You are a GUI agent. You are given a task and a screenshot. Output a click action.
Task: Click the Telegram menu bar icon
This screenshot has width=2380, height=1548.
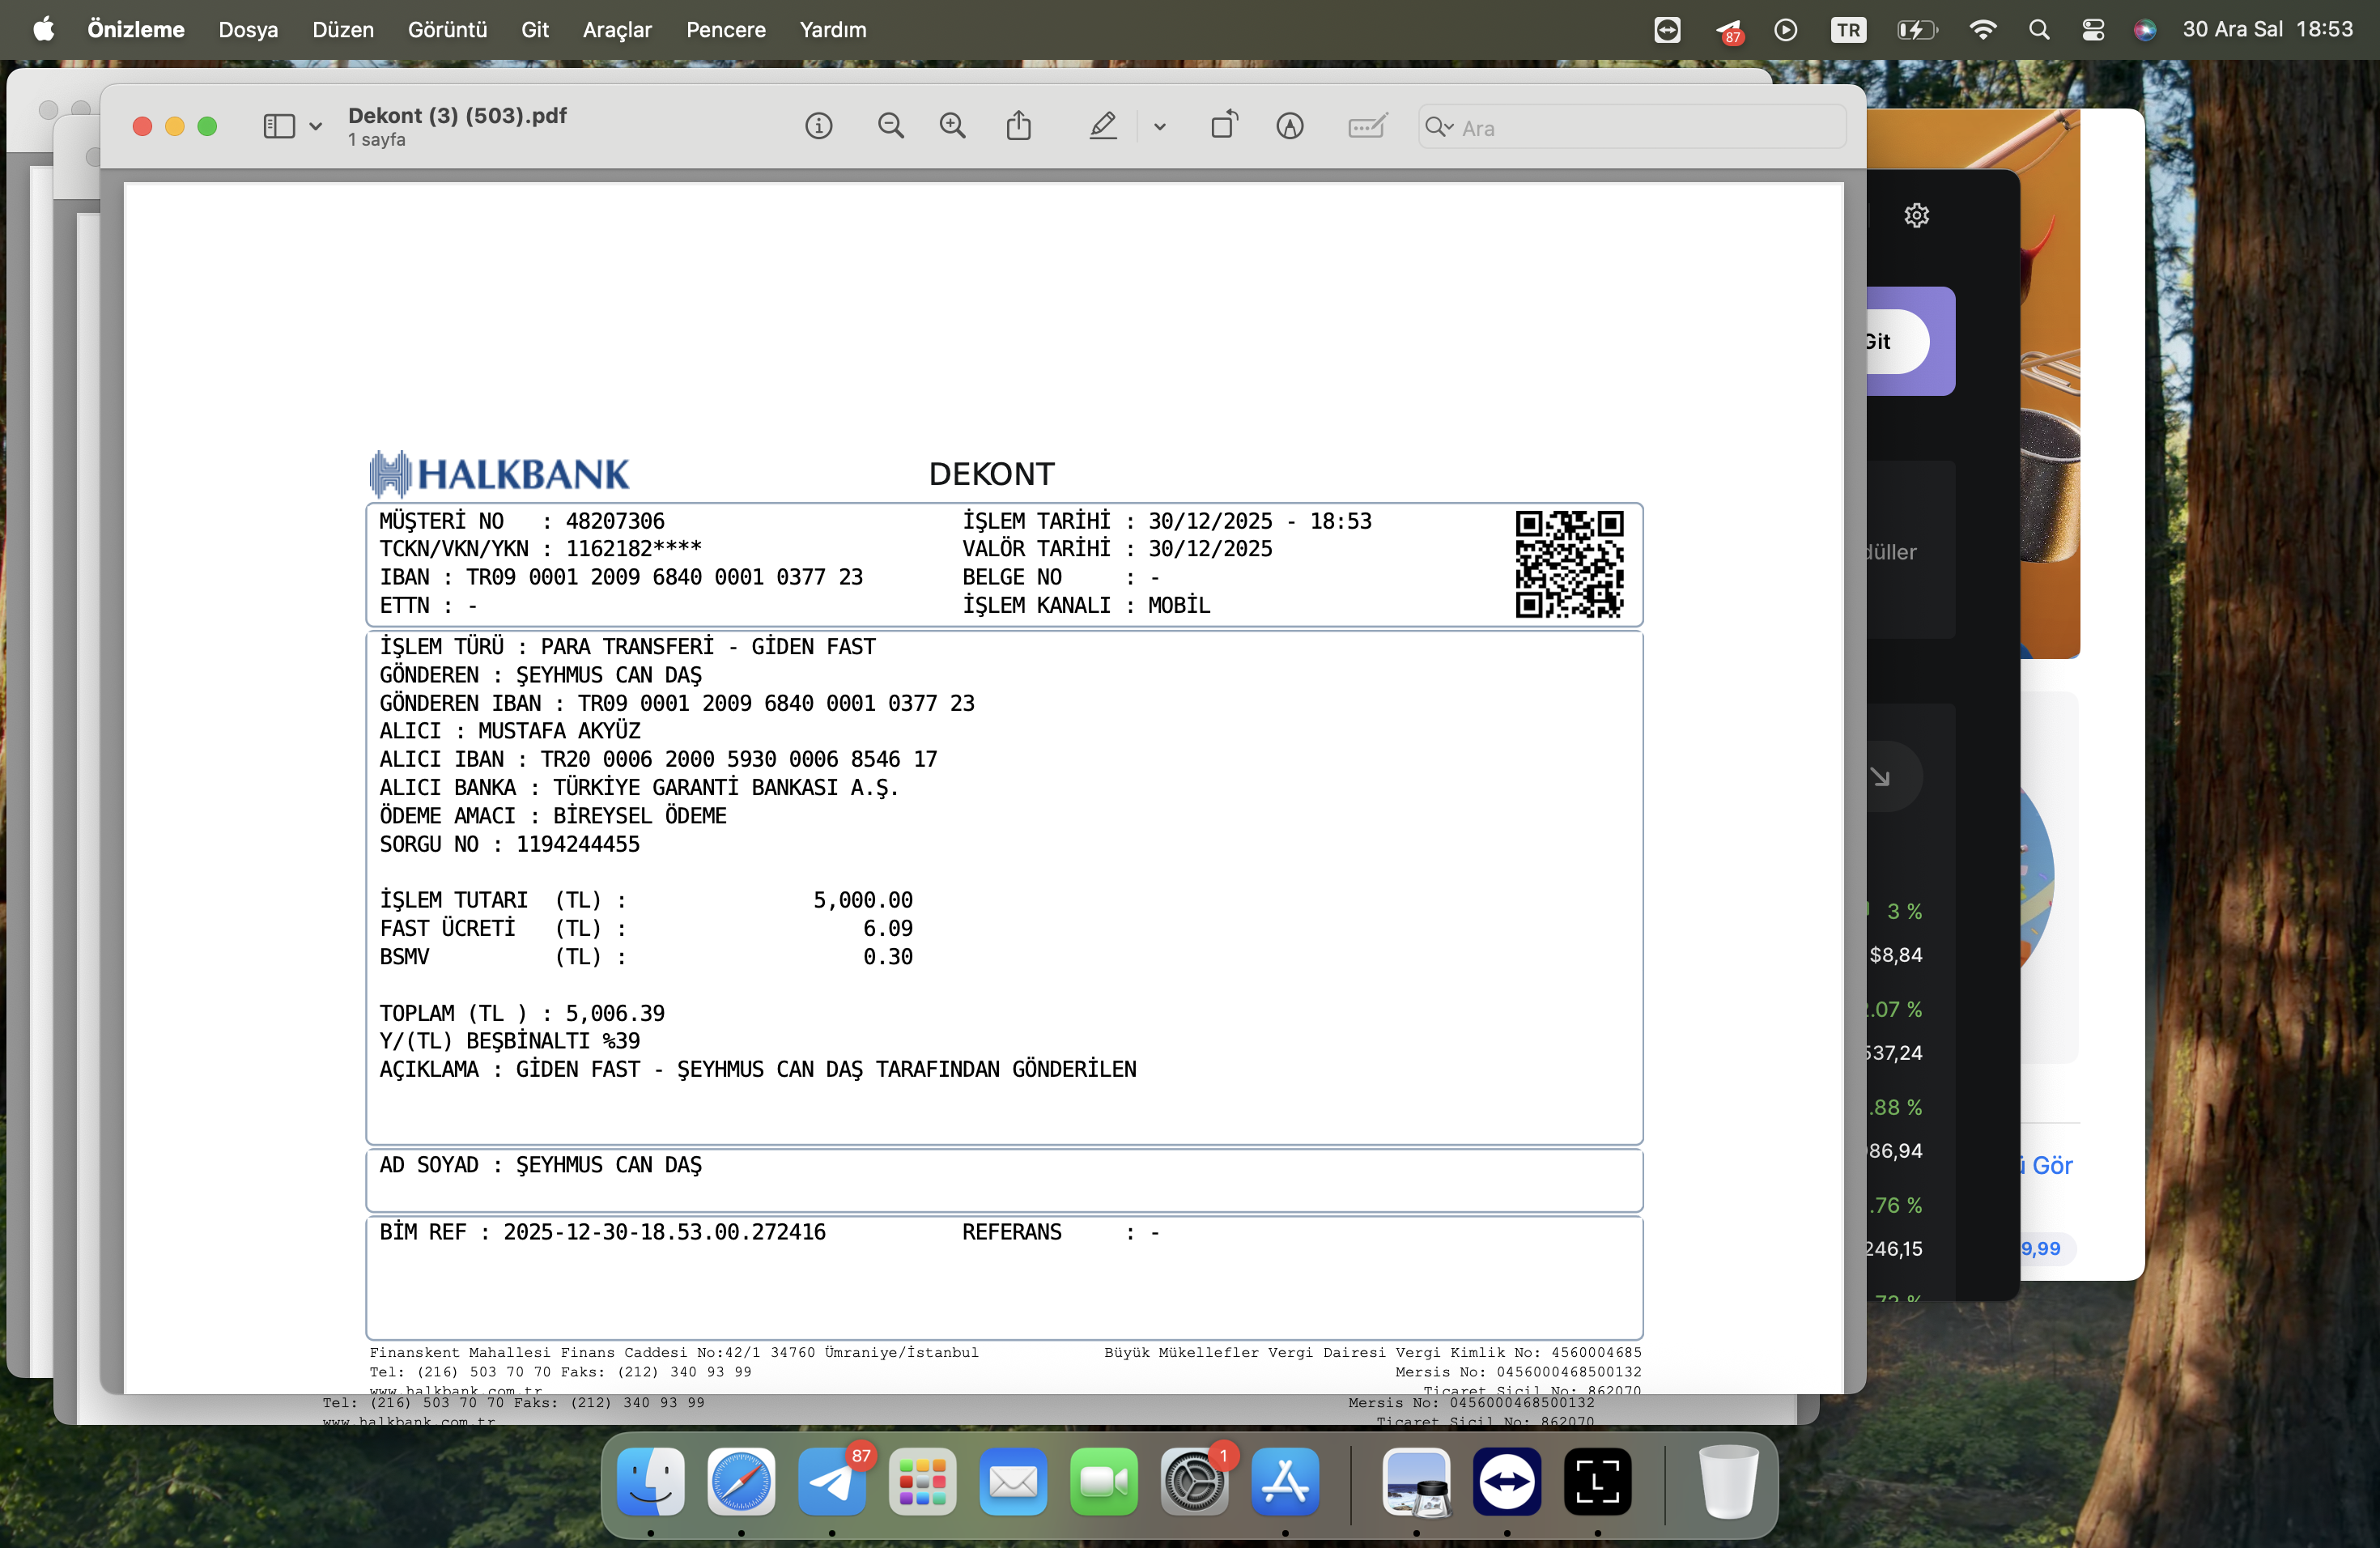pos(1730,31)
